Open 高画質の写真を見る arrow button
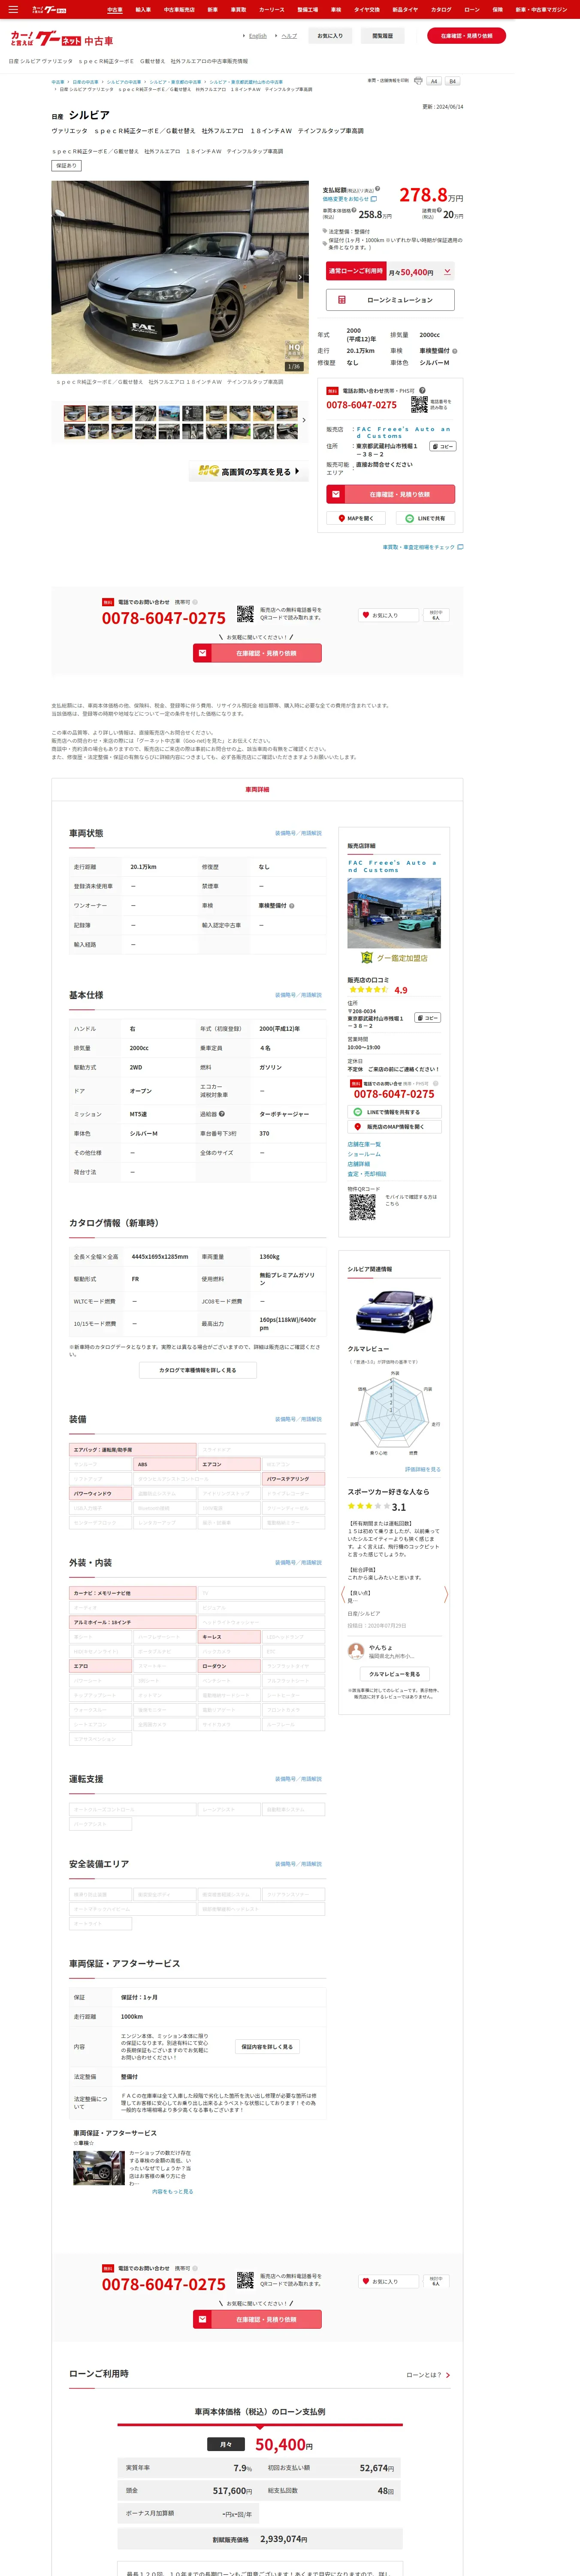The width and height of the screenshot is (580, 2576). tap(249, 471)
